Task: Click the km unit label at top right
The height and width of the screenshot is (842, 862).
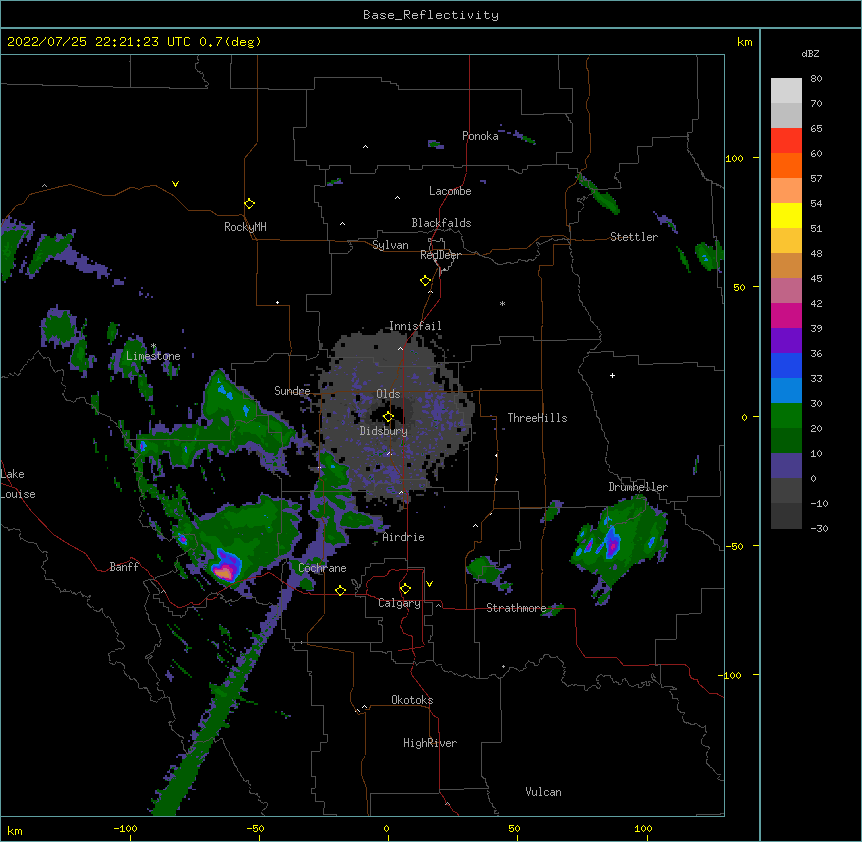Action: point(744,42)
